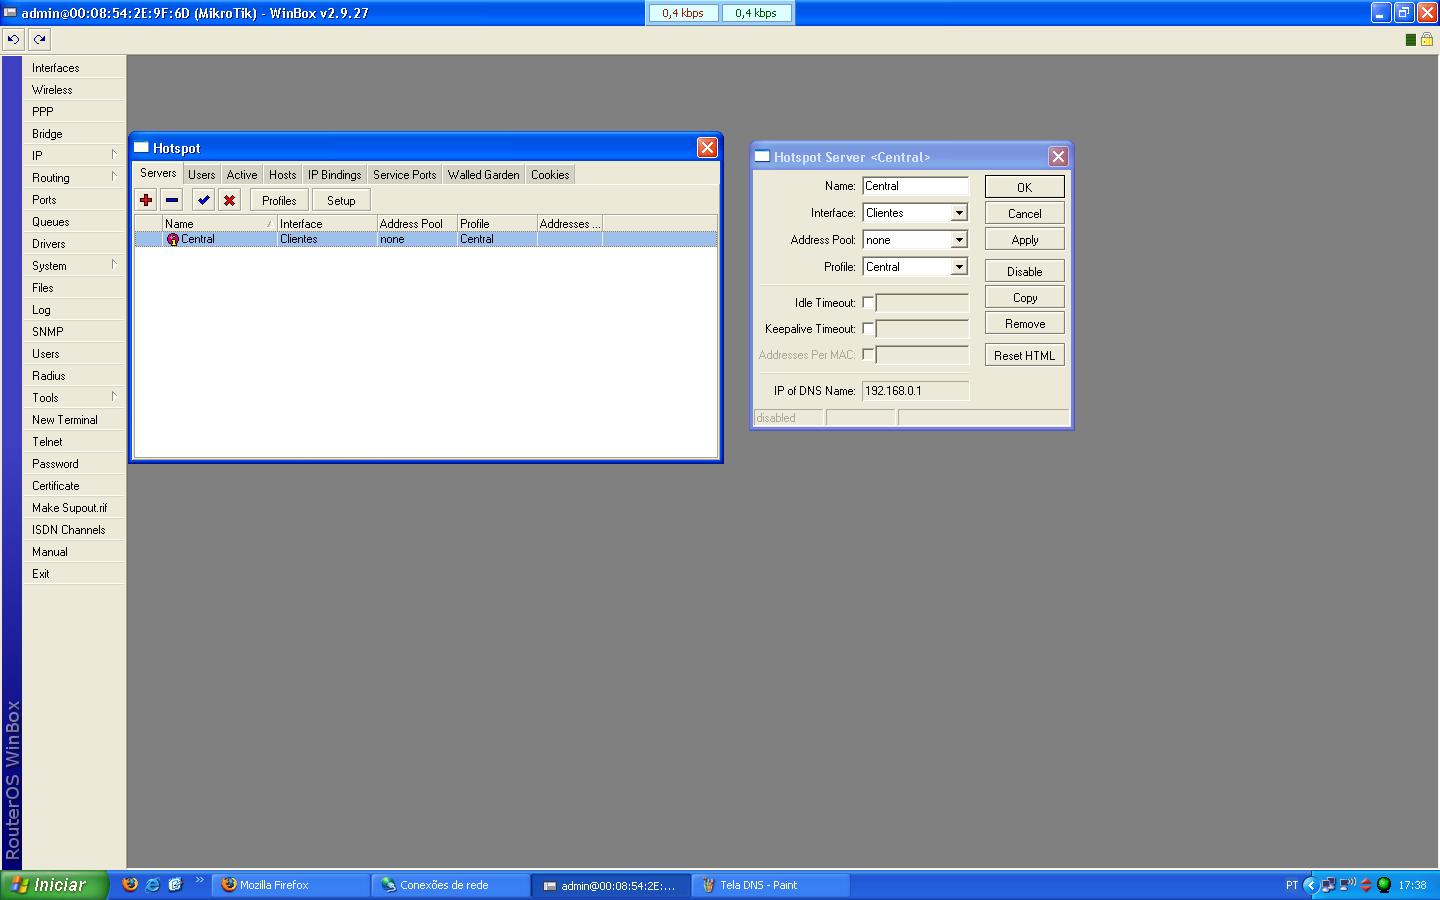Open New Terminal from sidebar
Screen dimensions: 1440x900
(x=75, y=420)
